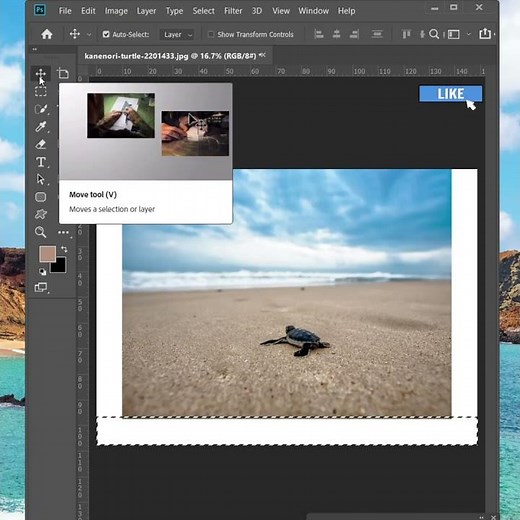The image size is (520, 520).
Task: Change the screen mode icon
Action: (x=41, y=287)
